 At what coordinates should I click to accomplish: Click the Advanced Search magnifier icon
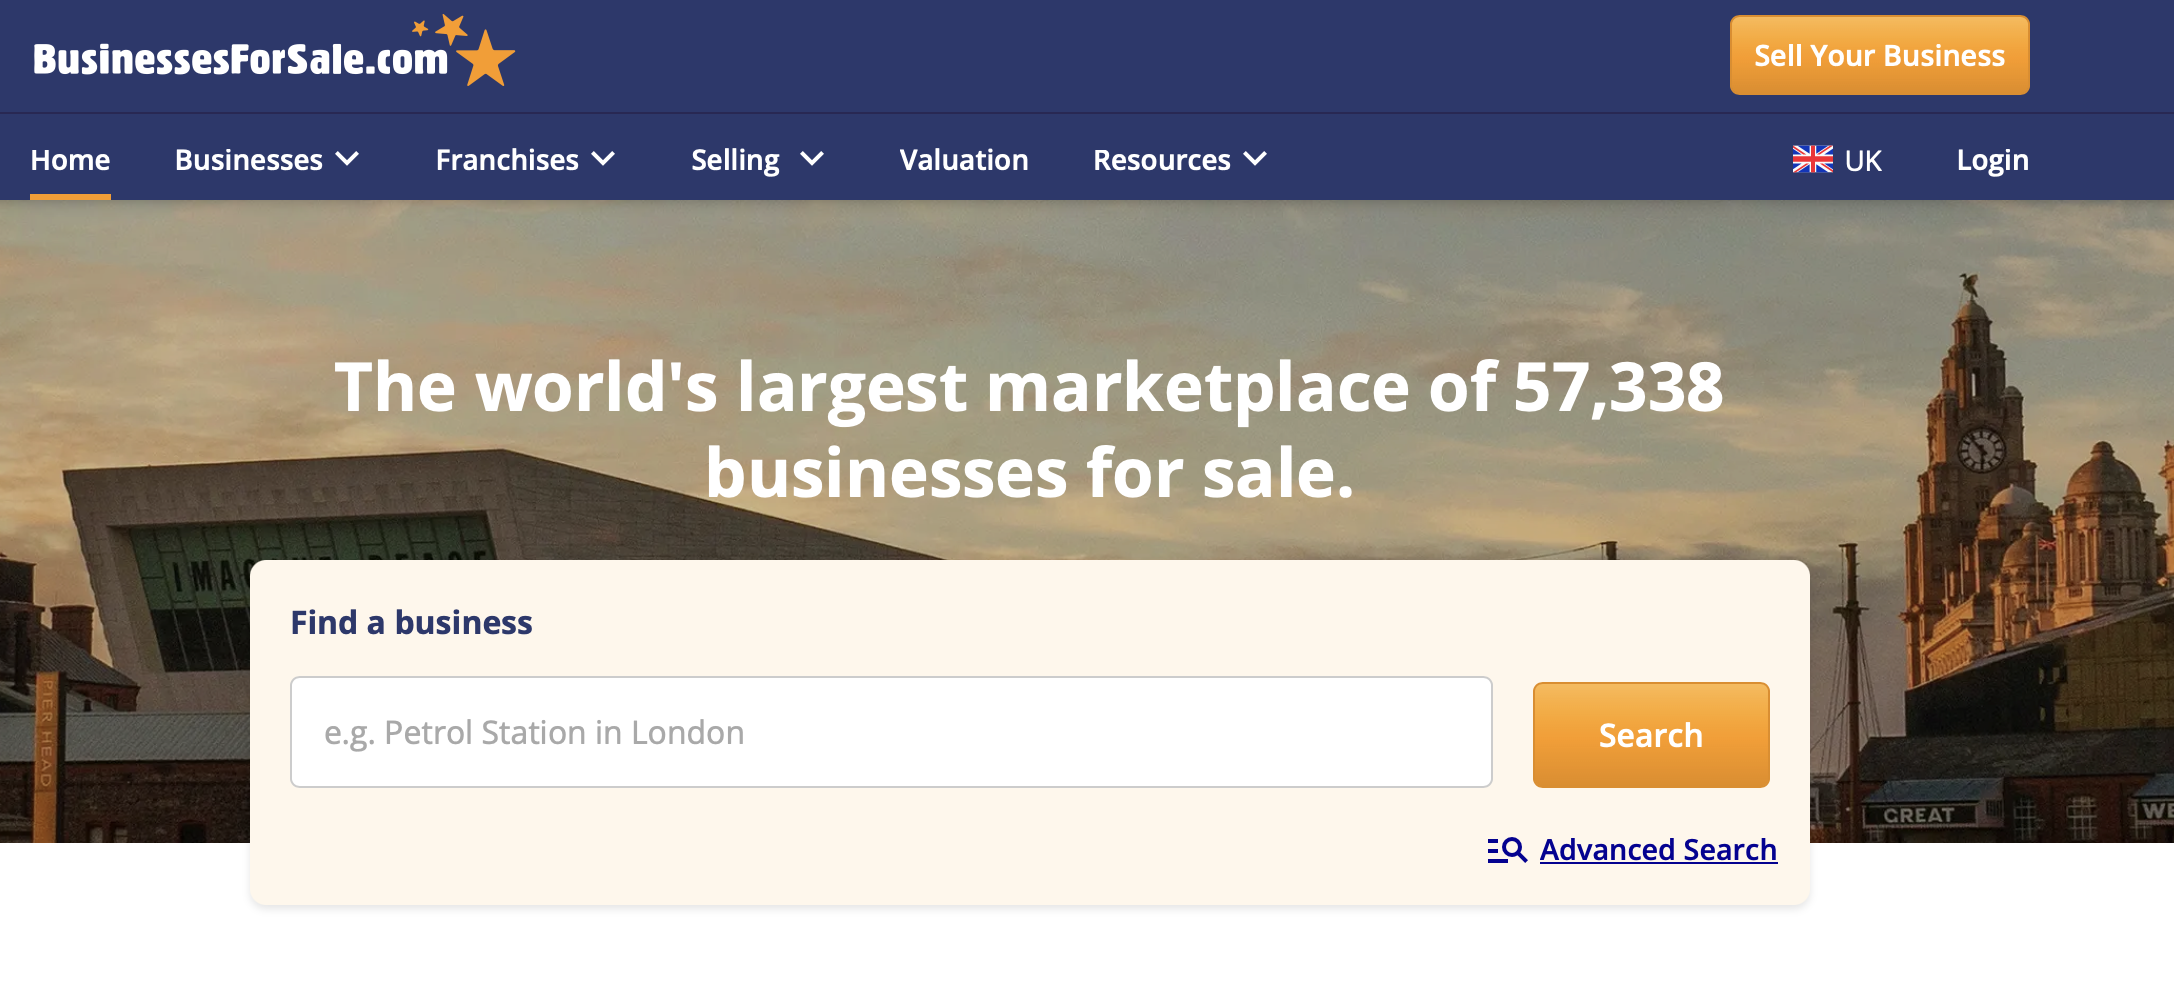1507,850
